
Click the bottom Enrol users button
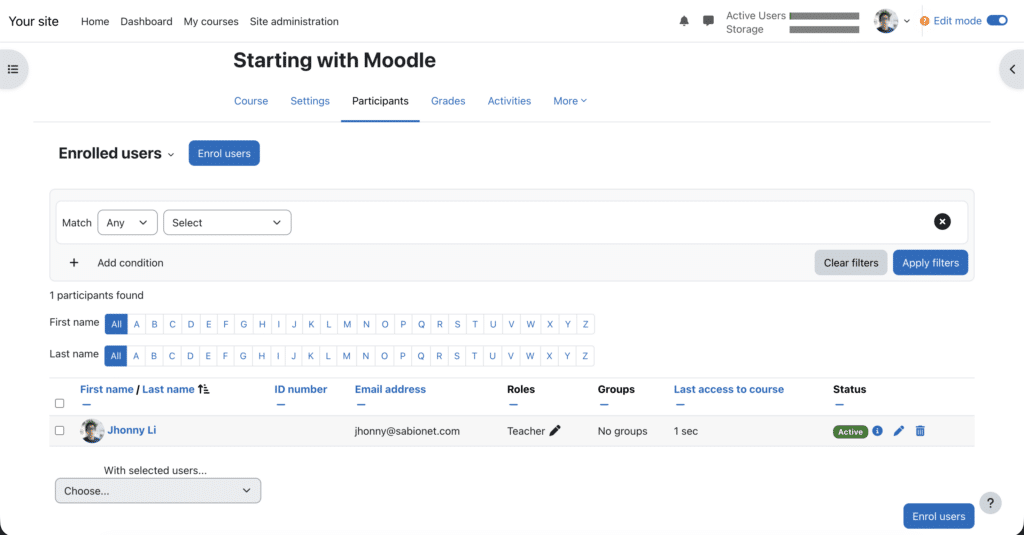[938, 516]
